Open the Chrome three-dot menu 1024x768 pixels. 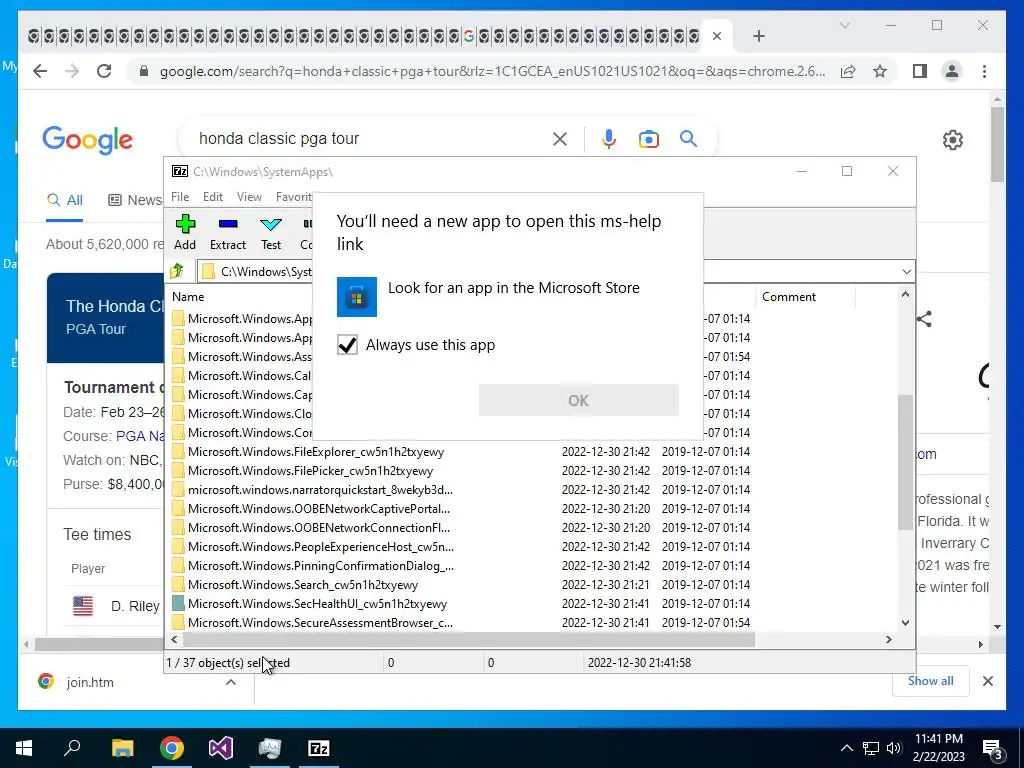pos(984,71)
